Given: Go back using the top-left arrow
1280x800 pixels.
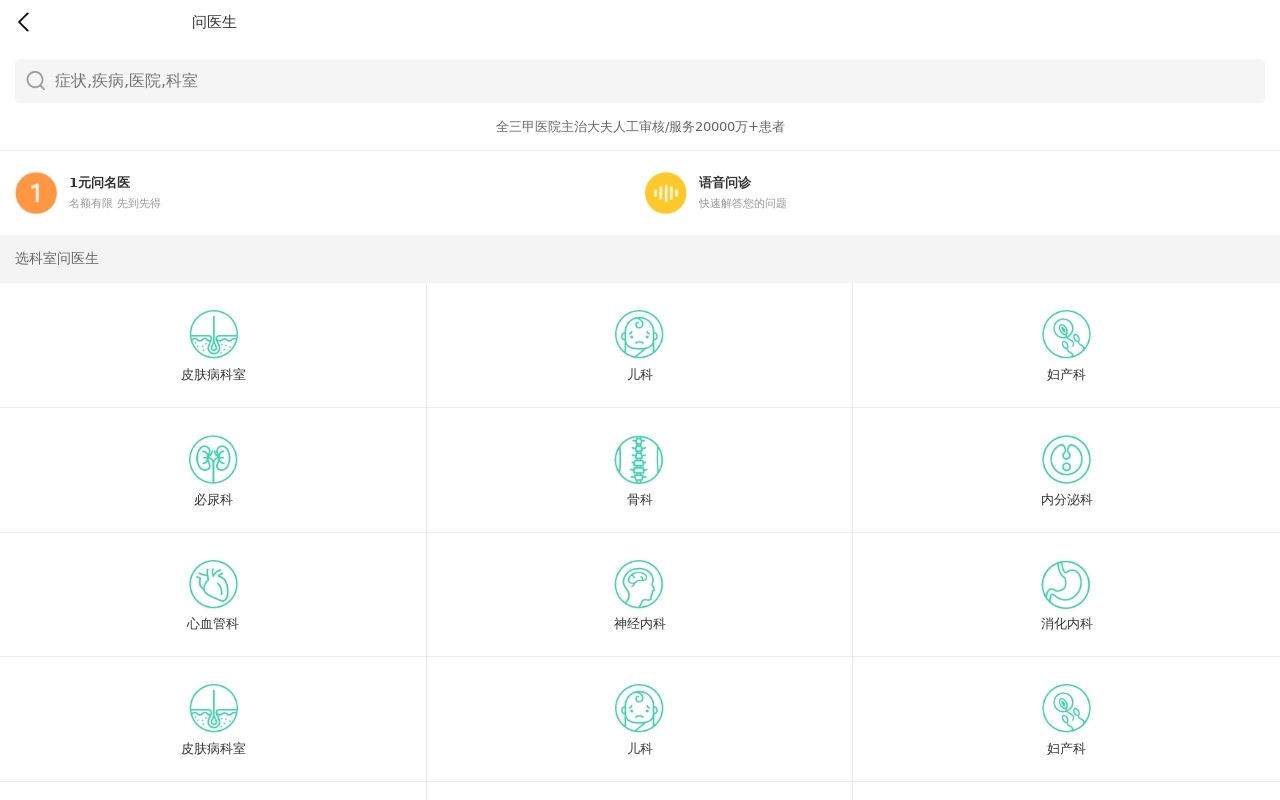Looking at the screenshot, I should coord(24,22).
